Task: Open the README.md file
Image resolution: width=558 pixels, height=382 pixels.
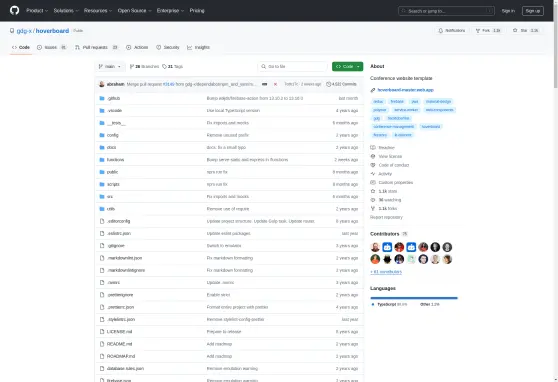Action: click(x=120, y=344)
